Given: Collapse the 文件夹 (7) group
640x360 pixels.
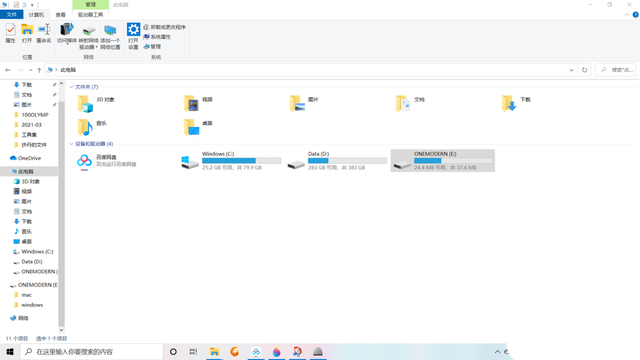Looking at the screenshot, I should point(71,87).
